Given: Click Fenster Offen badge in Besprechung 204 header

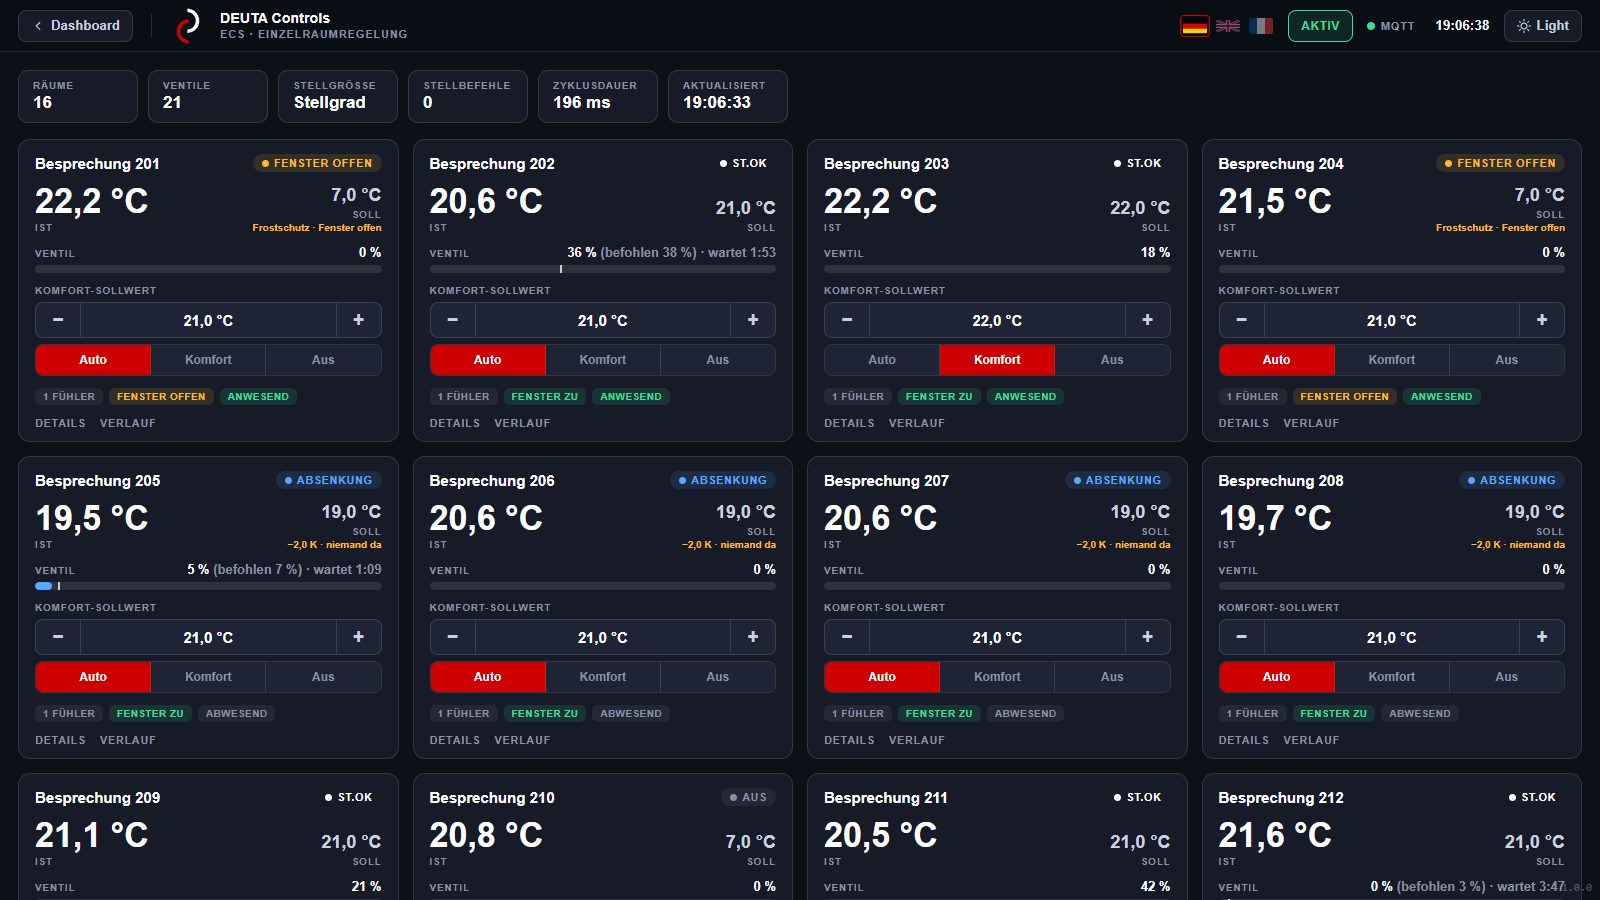Looking at the screenshot, I should tap(1500, 163).
